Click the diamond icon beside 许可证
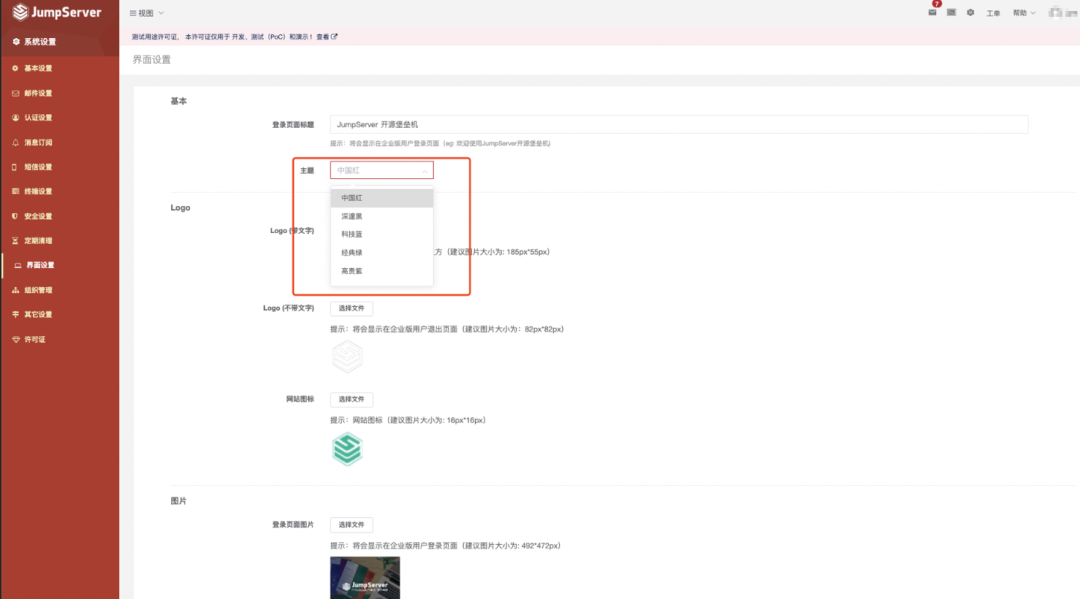 [x=15, y=339]
